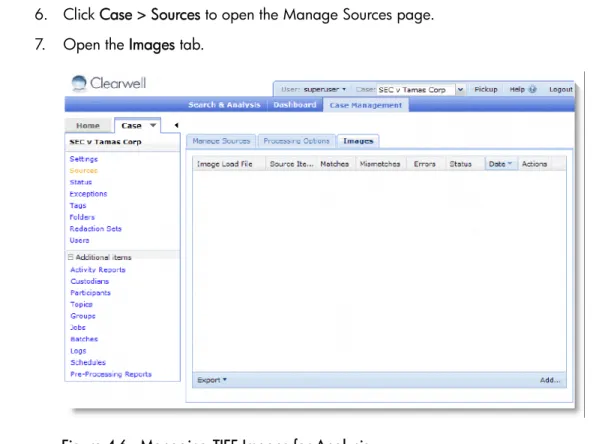The image size is (593, 444).
Task: Open the Custodians link
Action: 90,281
